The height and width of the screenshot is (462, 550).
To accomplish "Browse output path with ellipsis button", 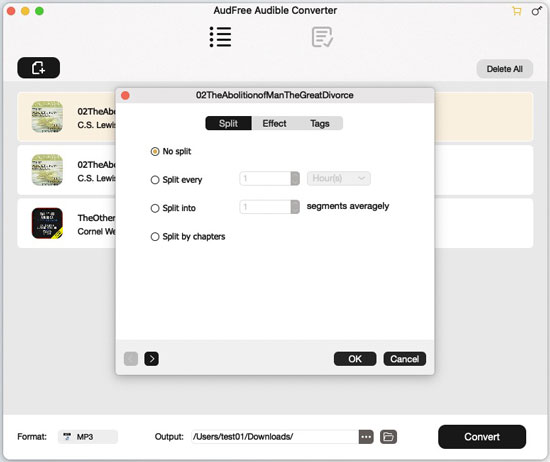I will tap(366, 437).
